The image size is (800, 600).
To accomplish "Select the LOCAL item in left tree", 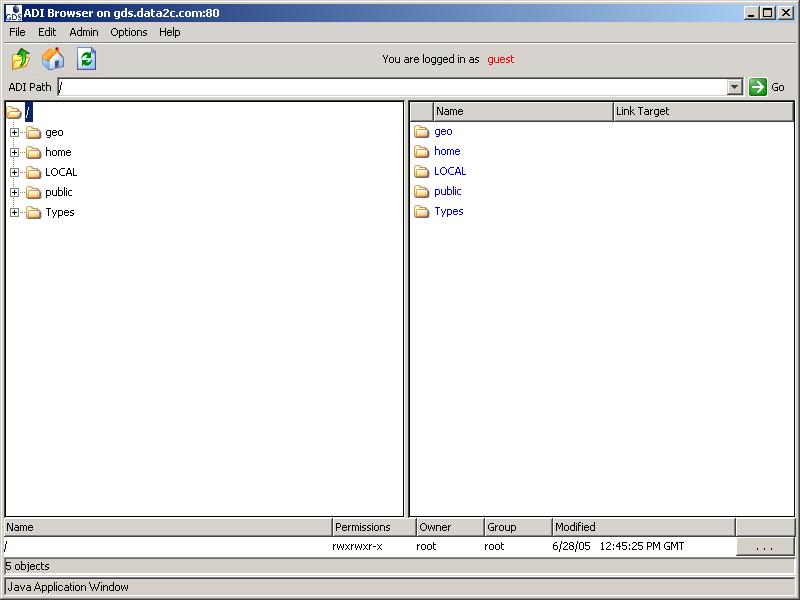I will [x=60, y=172].
